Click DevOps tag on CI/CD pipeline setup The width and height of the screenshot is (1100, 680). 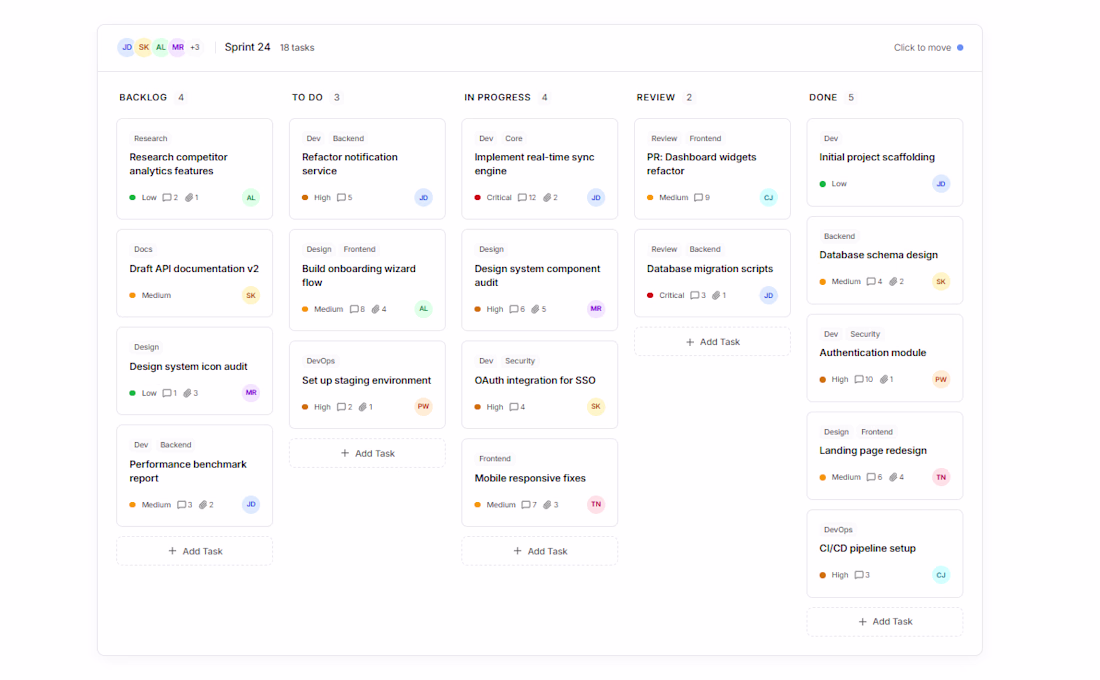point(838,530)
